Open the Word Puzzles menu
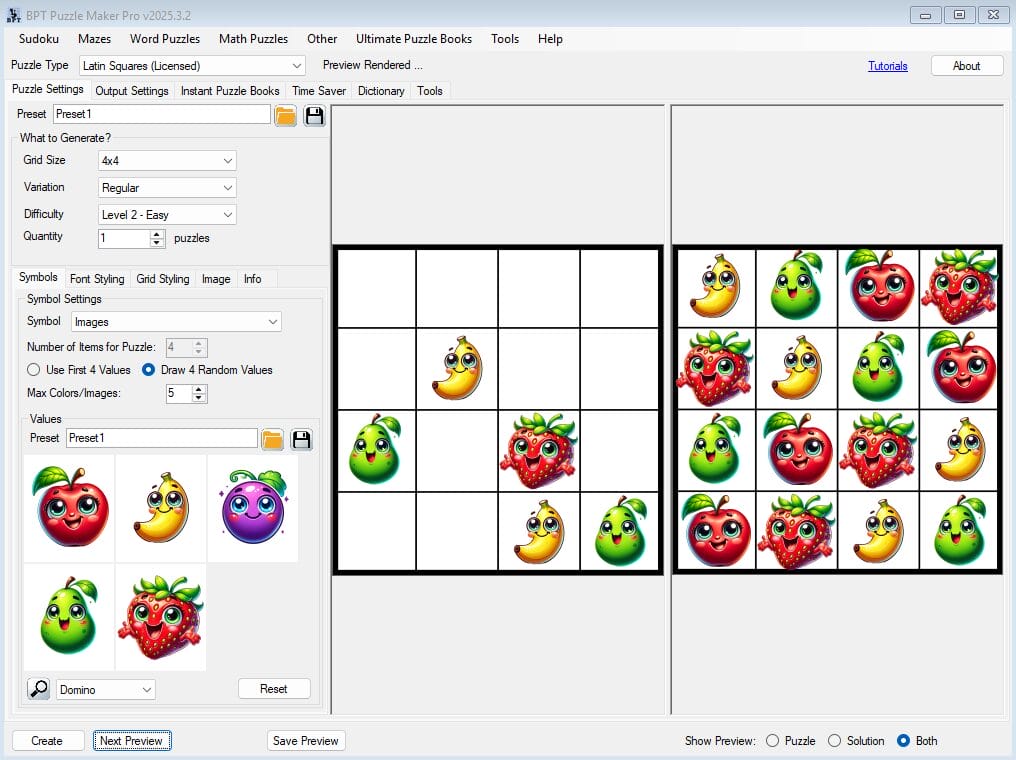1016x760 pixels. [164, 39]
